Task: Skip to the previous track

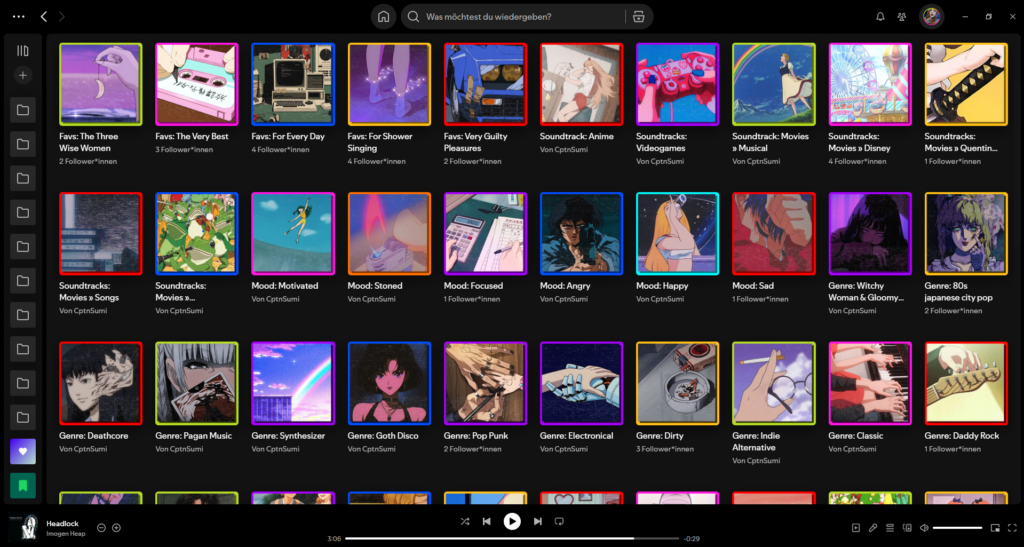Action: click(487, 522)
